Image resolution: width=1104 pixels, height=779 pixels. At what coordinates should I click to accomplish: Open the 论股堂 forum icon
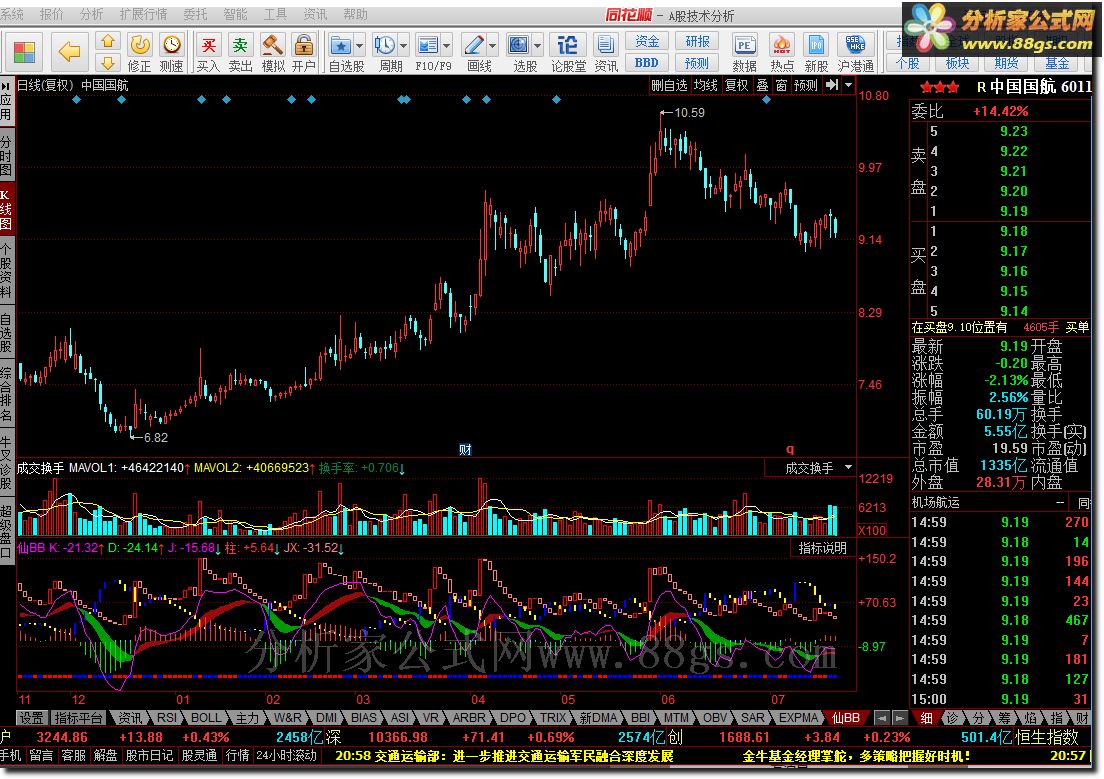point(567,53)
